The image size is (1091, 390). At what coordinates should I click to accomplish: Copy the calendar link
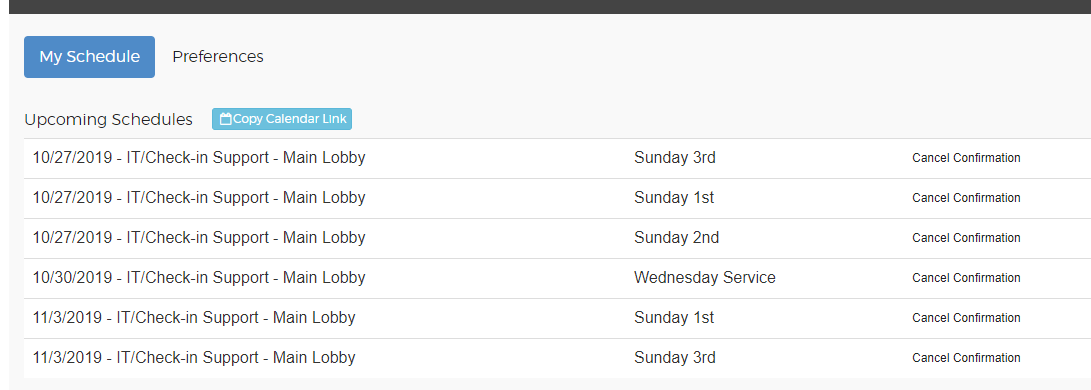(282, 119)
